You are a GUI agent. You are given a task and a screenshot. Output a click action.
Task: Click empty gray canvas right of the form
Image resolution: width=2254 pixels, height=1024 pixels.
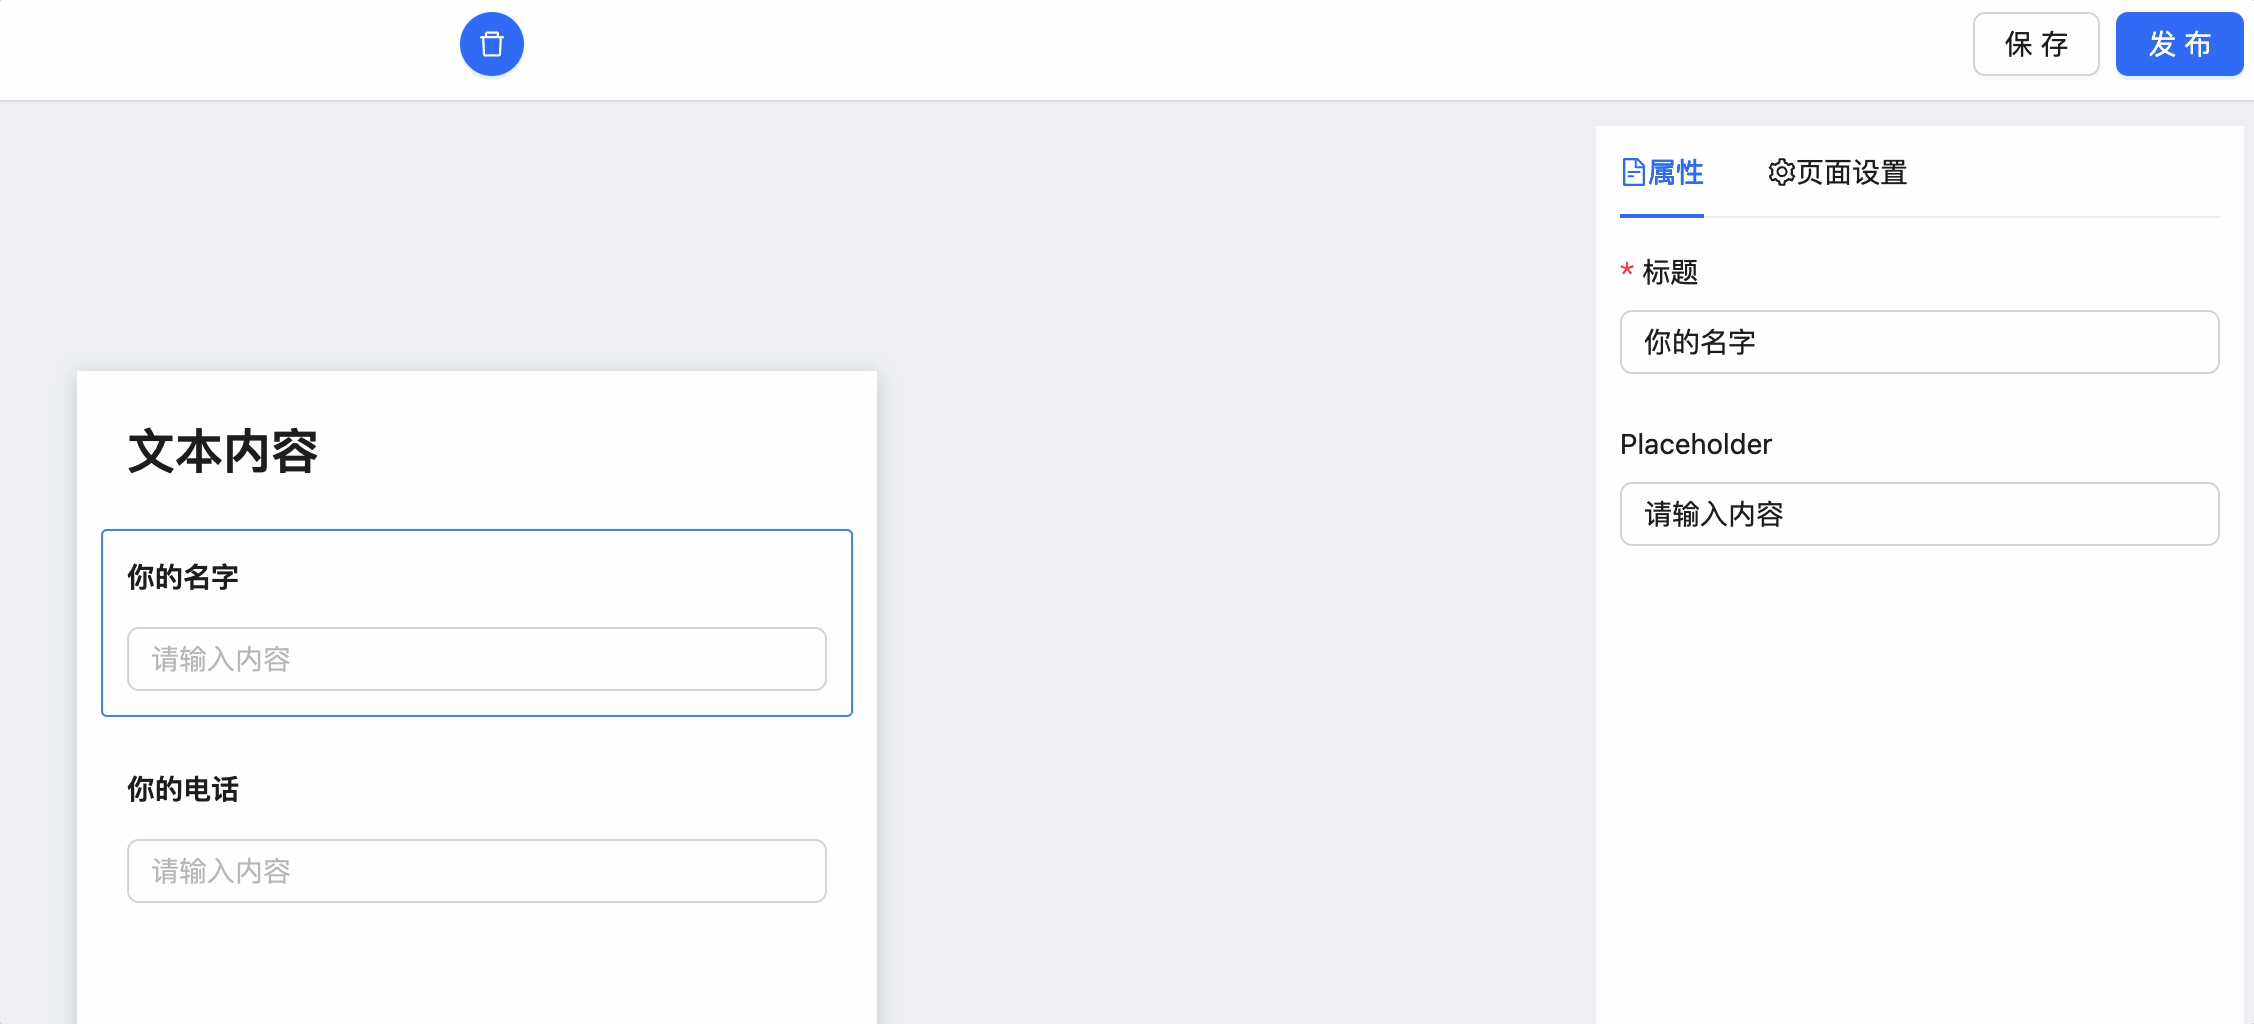1230,600
